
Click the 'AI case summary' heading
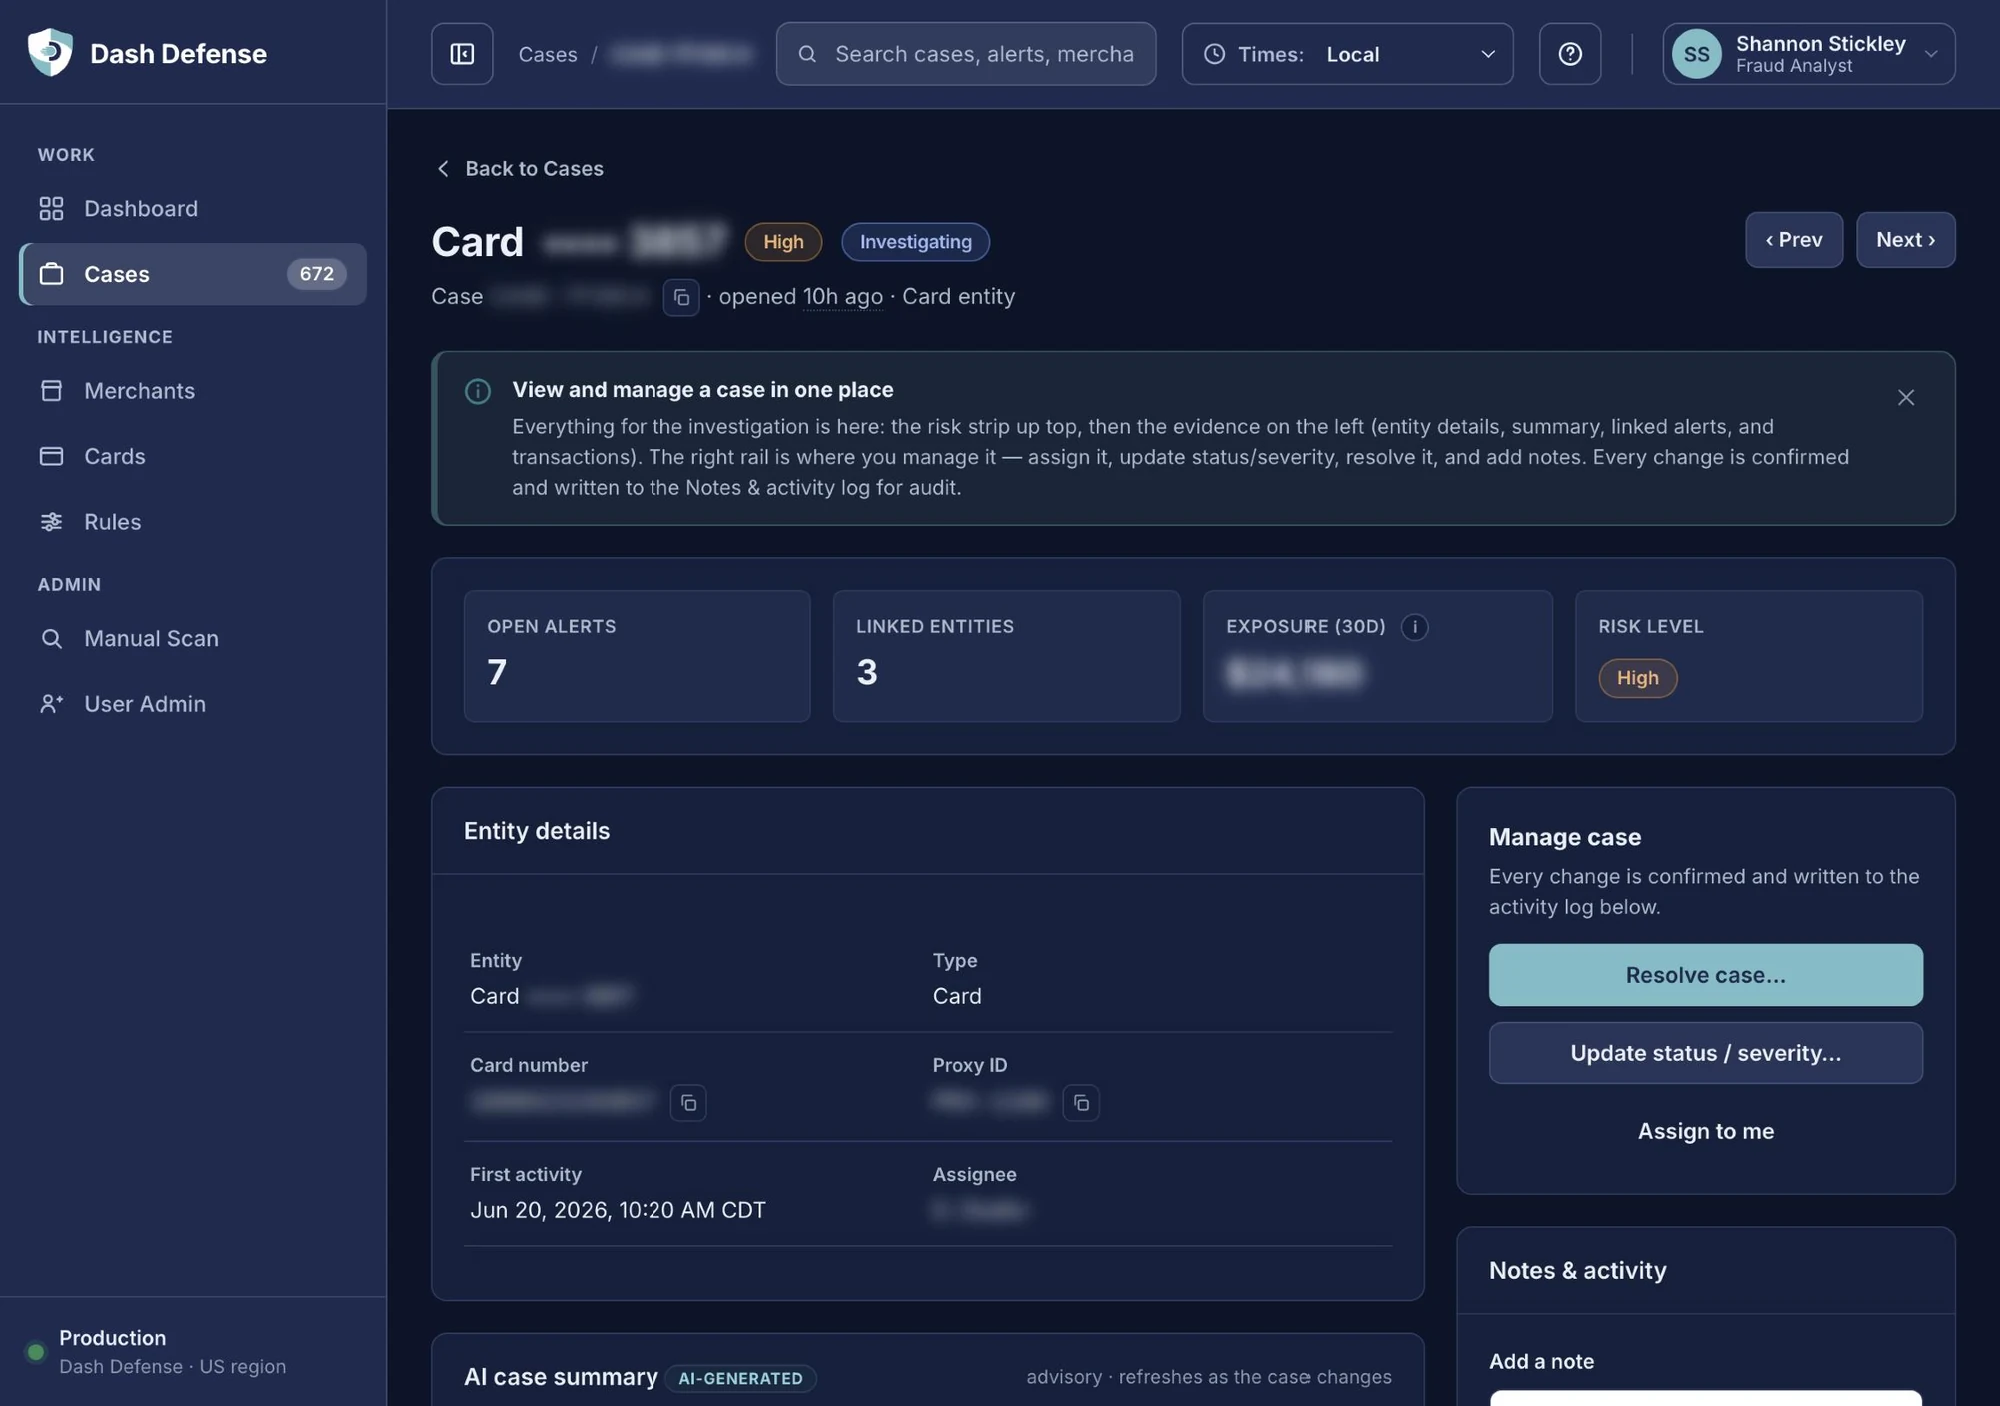tap(561, 1377)
